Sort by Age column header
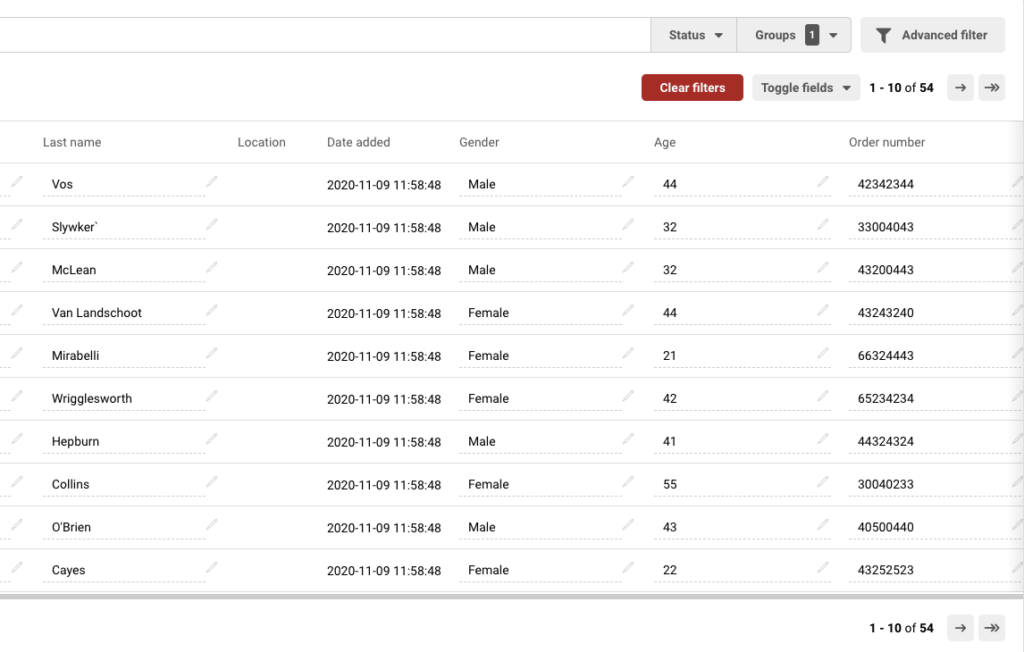This screenshot has width=1024, height=652. tap(665, 142)
